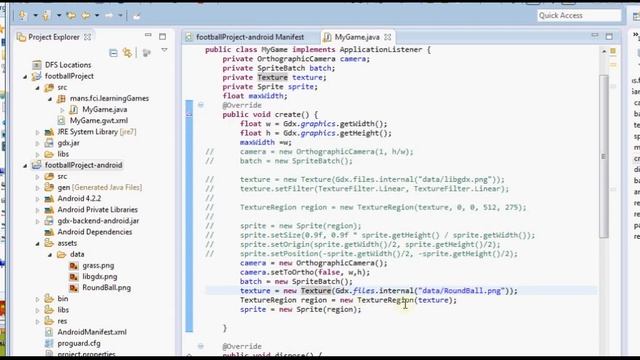The width and height of the screenshot is (640, 360).
Task: Minimize the editor area
Action: coord(595,36)
